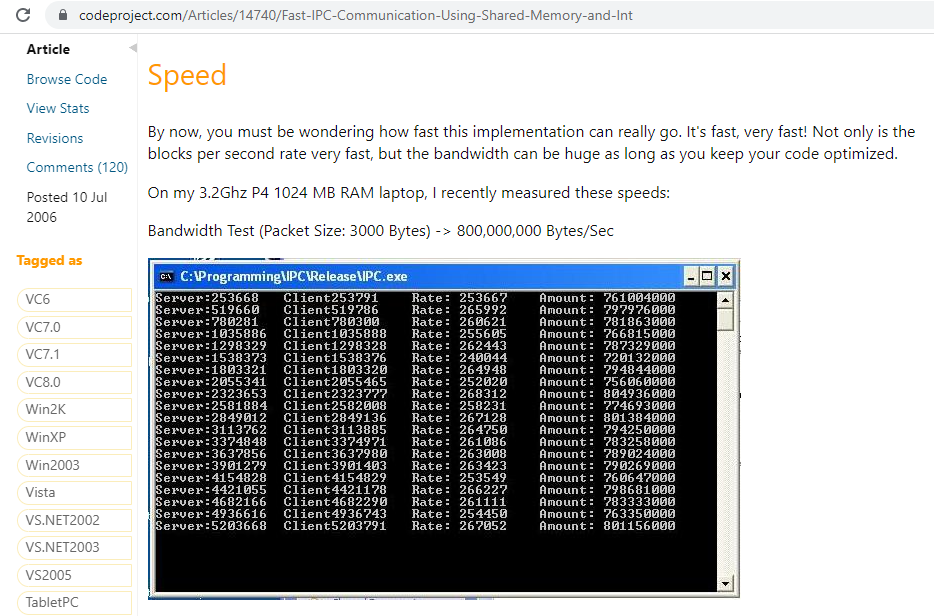
Task: Reload the page with the refresh icon
Action: coord(23,16)
